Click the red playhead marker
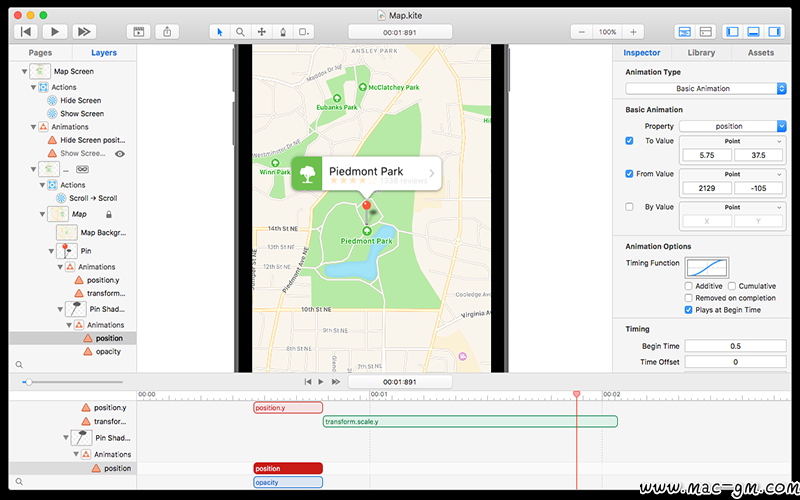The width and height of the screenshot is (800, 500). [x=577, y=394]
